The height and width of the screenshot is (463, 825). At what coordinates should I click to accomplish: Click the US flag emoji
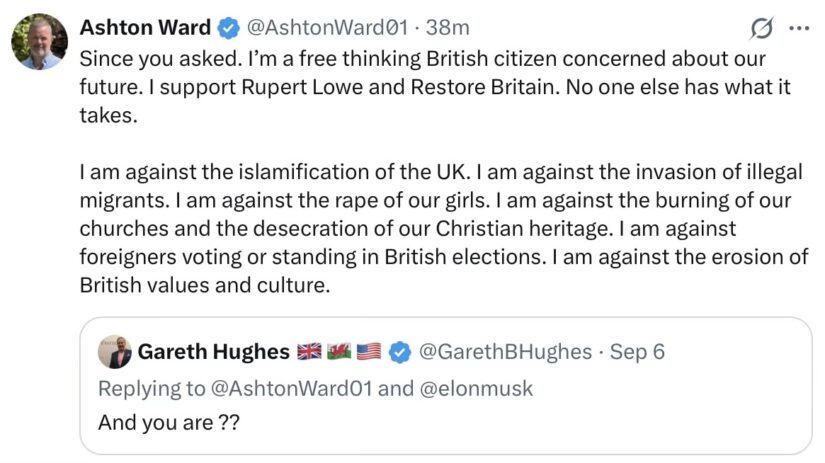[369, 351]
